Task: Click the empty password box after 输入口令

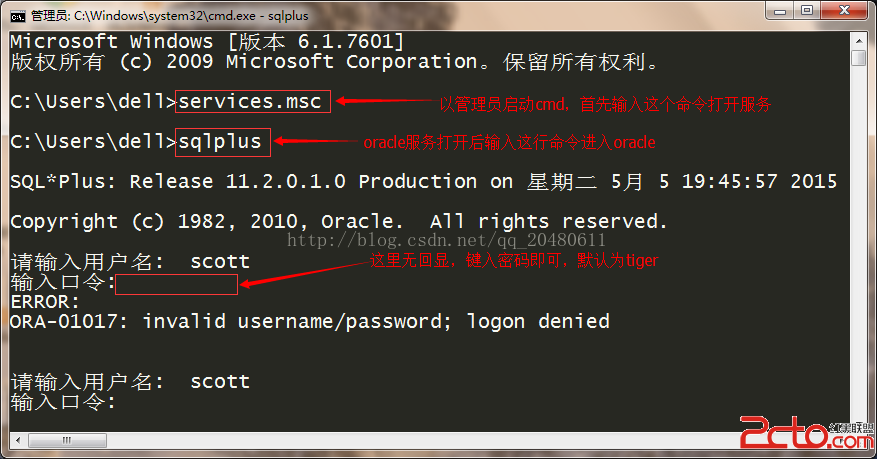Action: tap(176, 285)
